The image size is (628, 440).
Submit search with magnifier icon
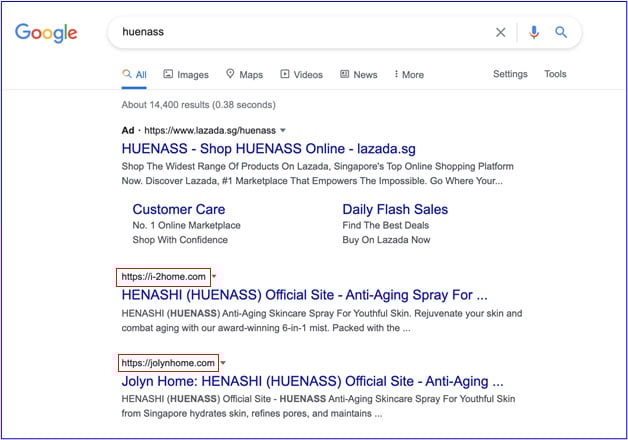tap(561, 32)
